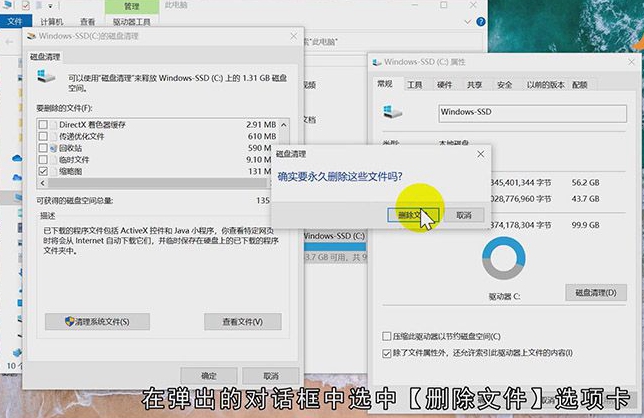Viewport: 644px width, 418px height.
Task: Check the DirectX 着色器缓存 checkbox
Action: click(x=43, y=124)
